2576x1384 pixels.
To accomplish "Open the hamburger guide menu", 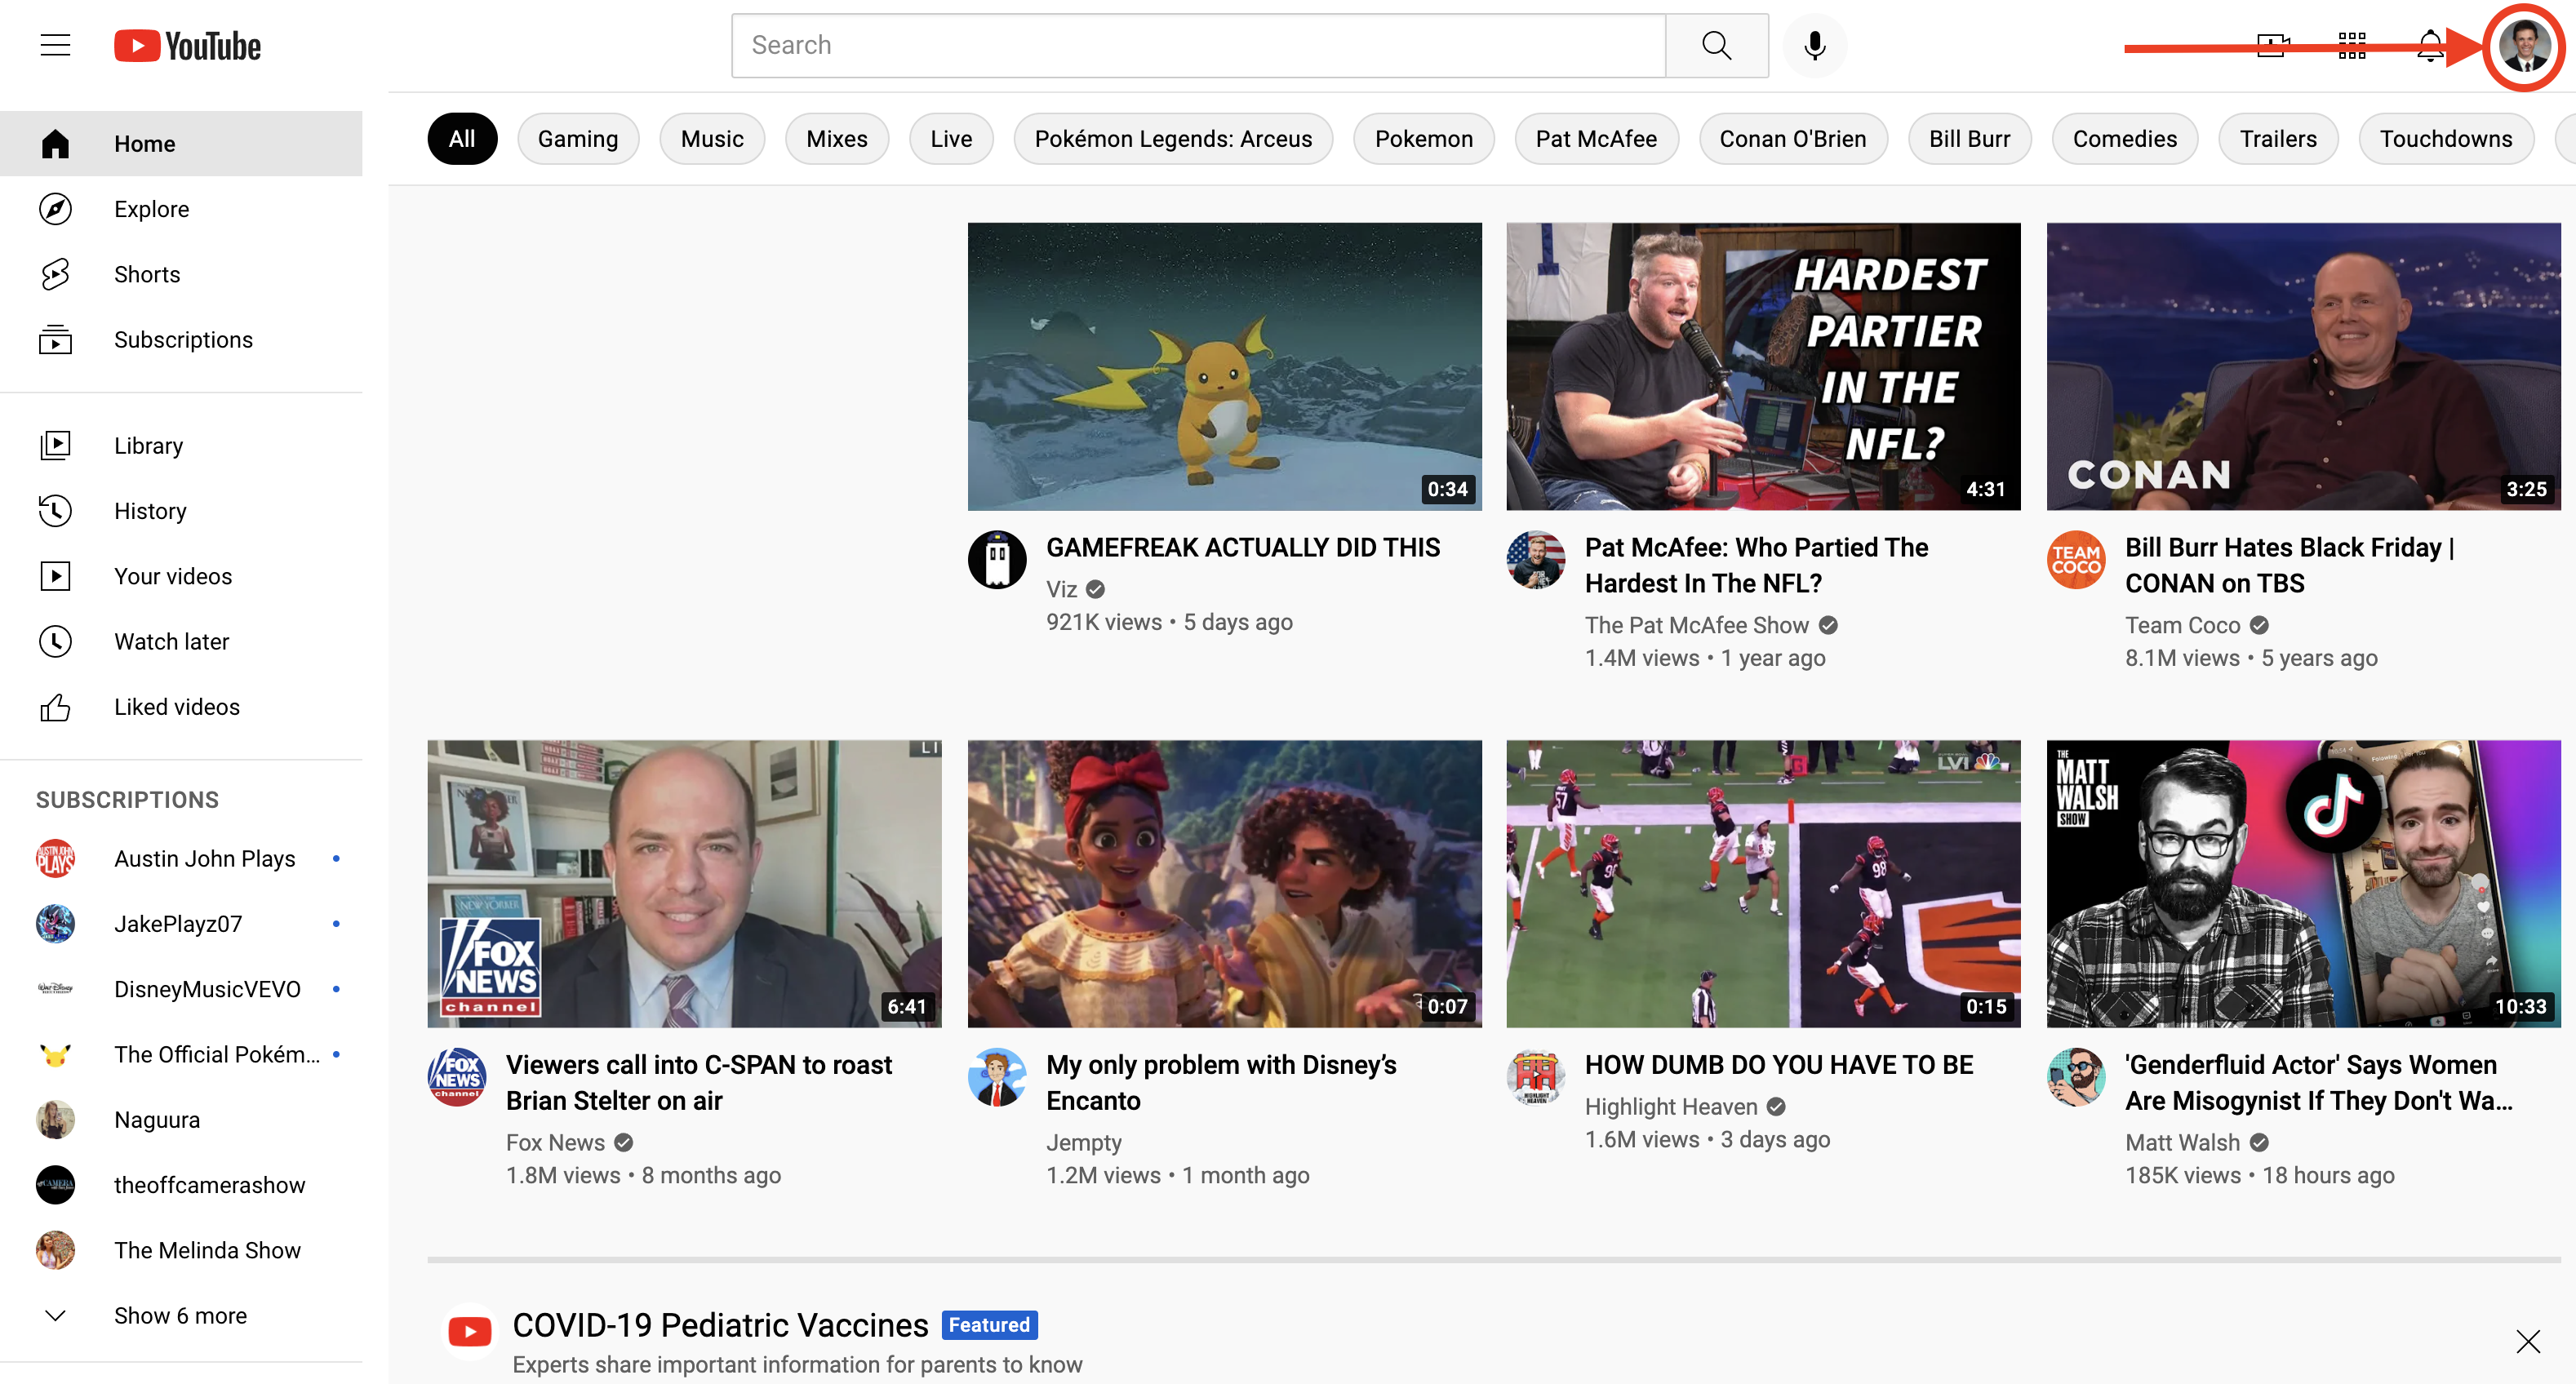I will tap(55, 45).
